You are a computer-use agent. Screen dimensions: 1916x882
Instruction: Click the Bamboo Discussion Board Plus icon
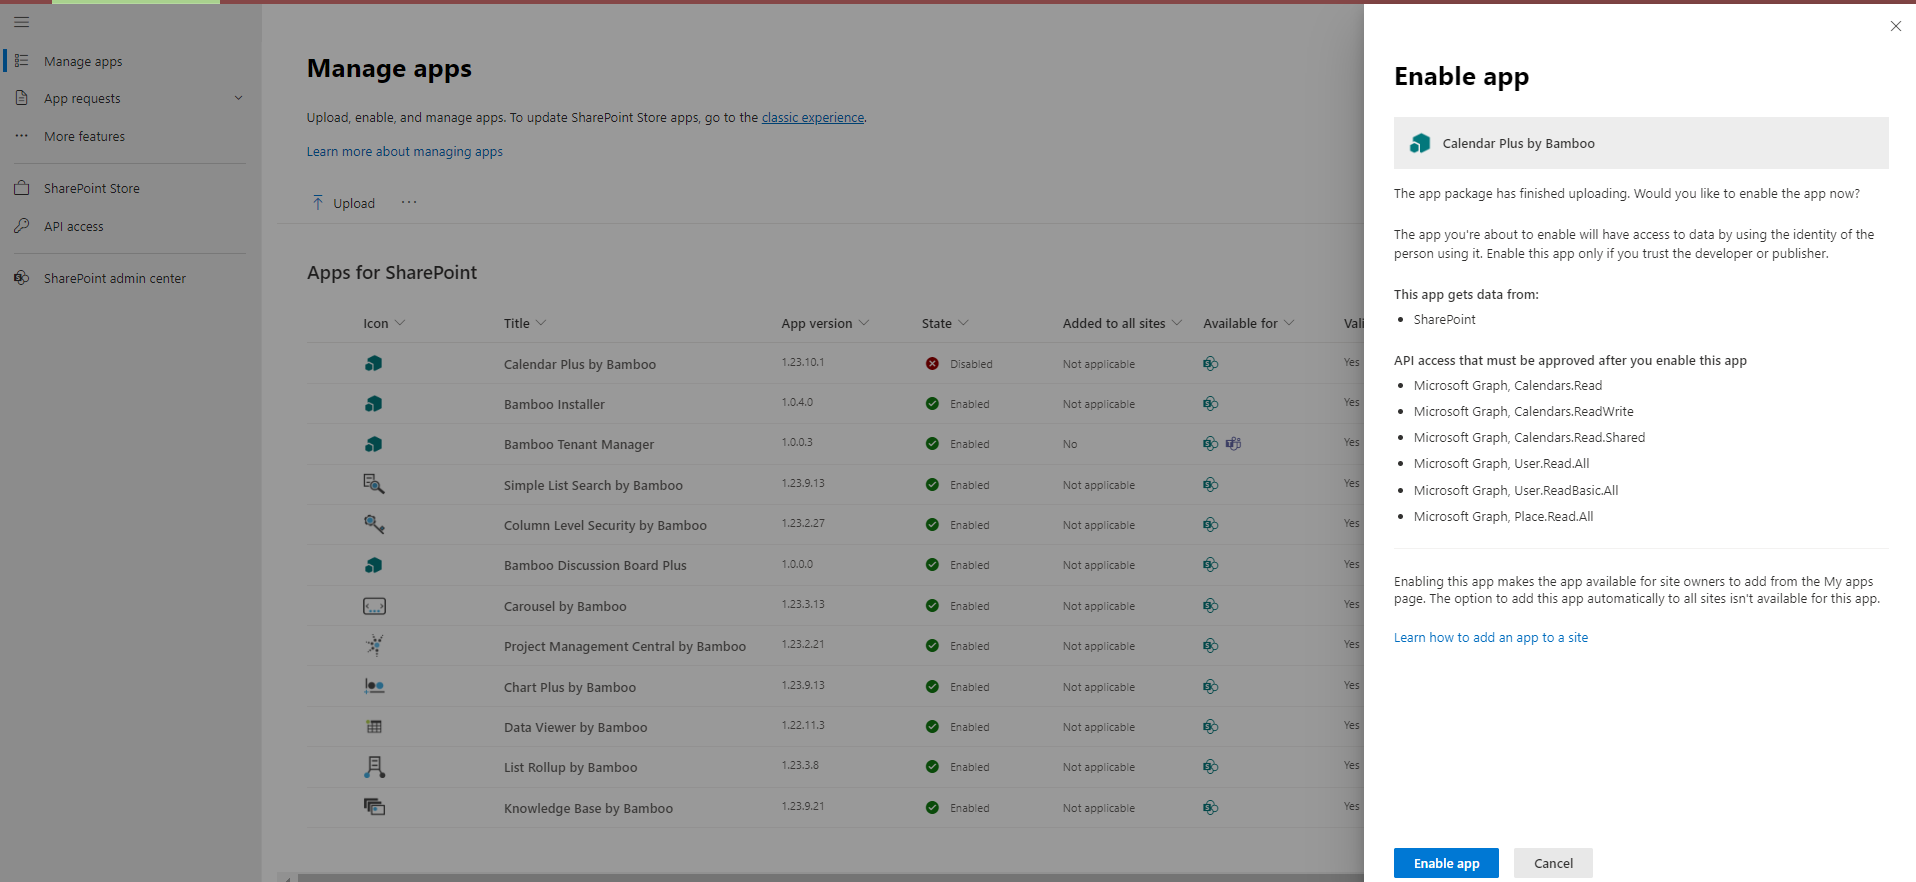click(x=374, y=565)
